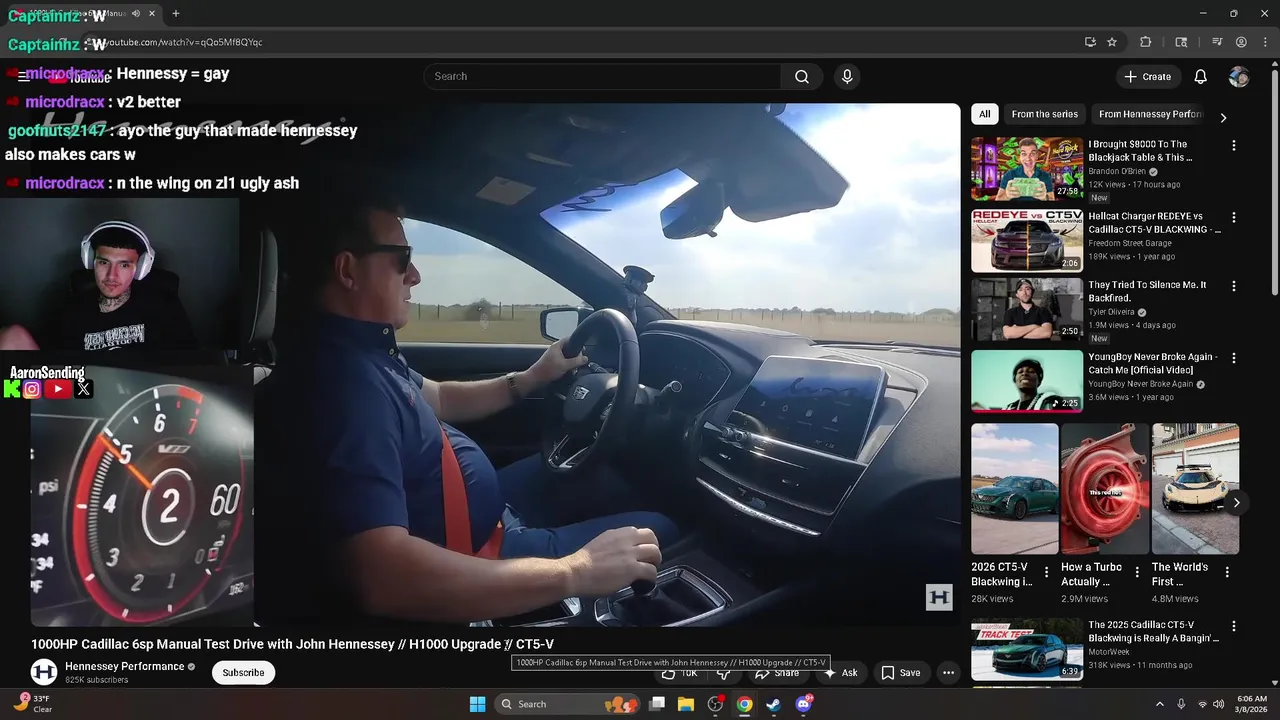Click the Create button

coord(1147,77)
